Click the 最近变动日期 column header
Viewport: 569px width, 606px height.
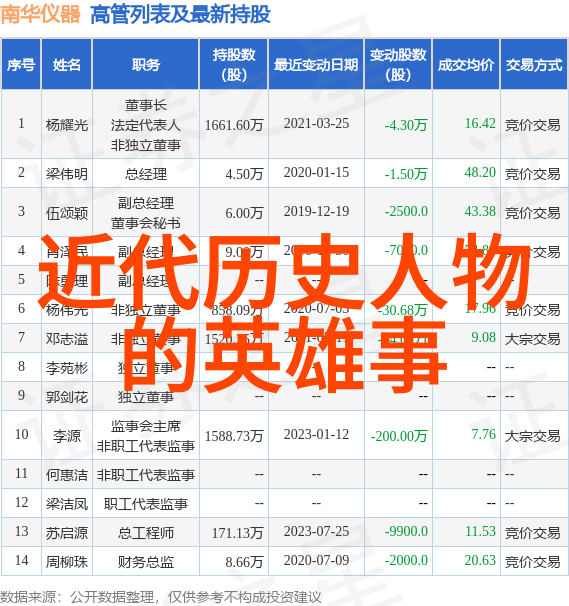tap(316, 65)
